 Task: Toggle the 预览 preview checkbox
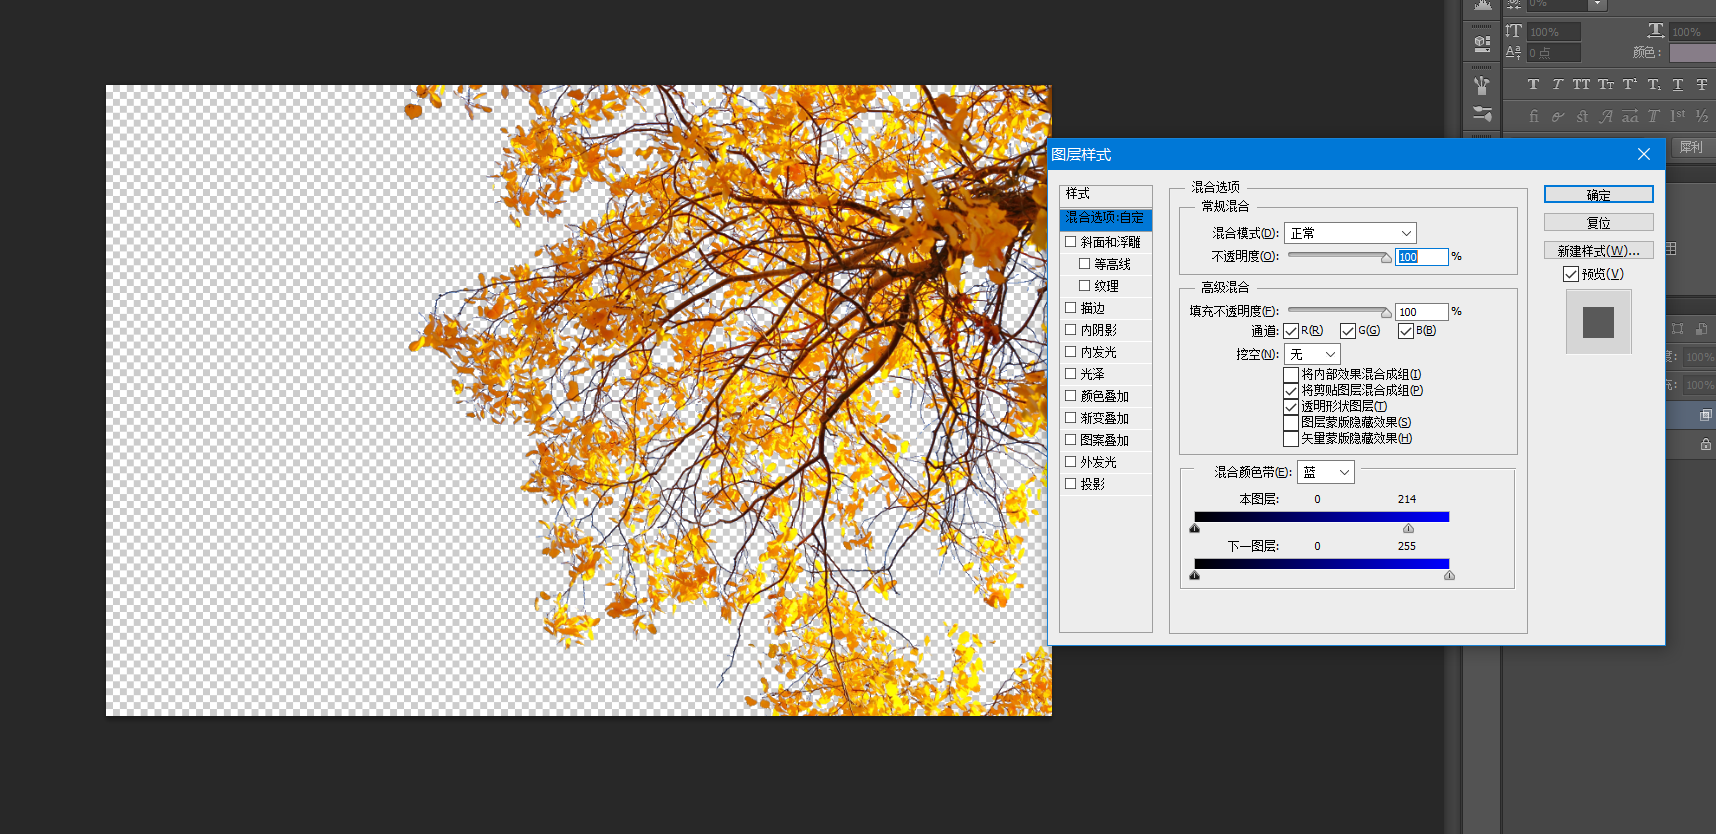pos(1571,274)
